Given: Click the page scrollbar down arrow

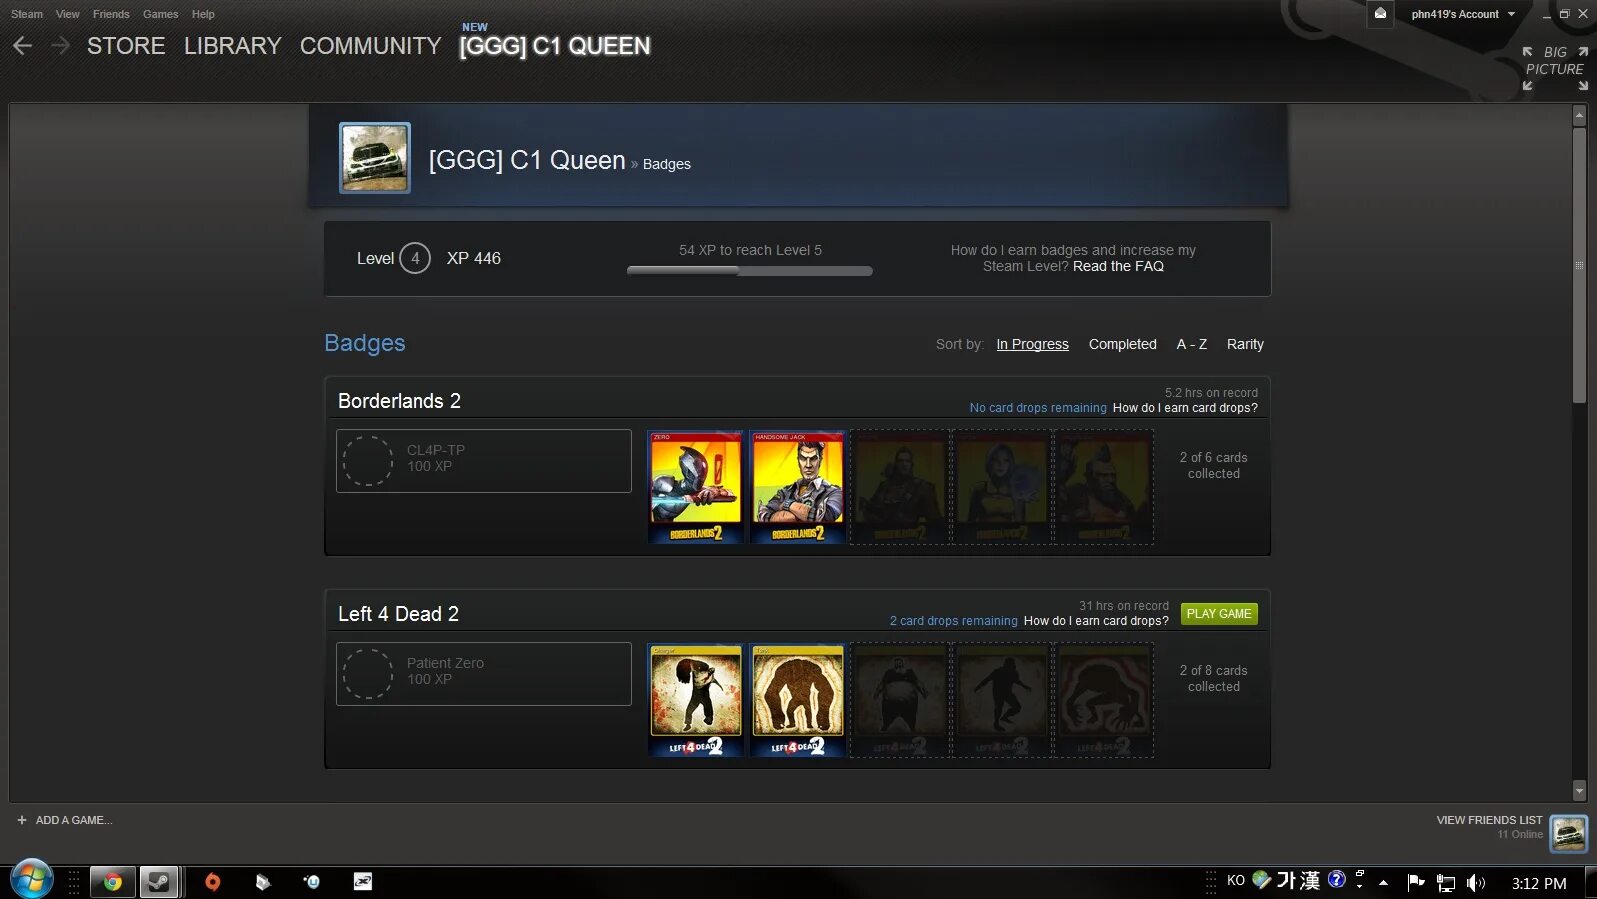Looking at the screenshot, I should (1580, 791).
